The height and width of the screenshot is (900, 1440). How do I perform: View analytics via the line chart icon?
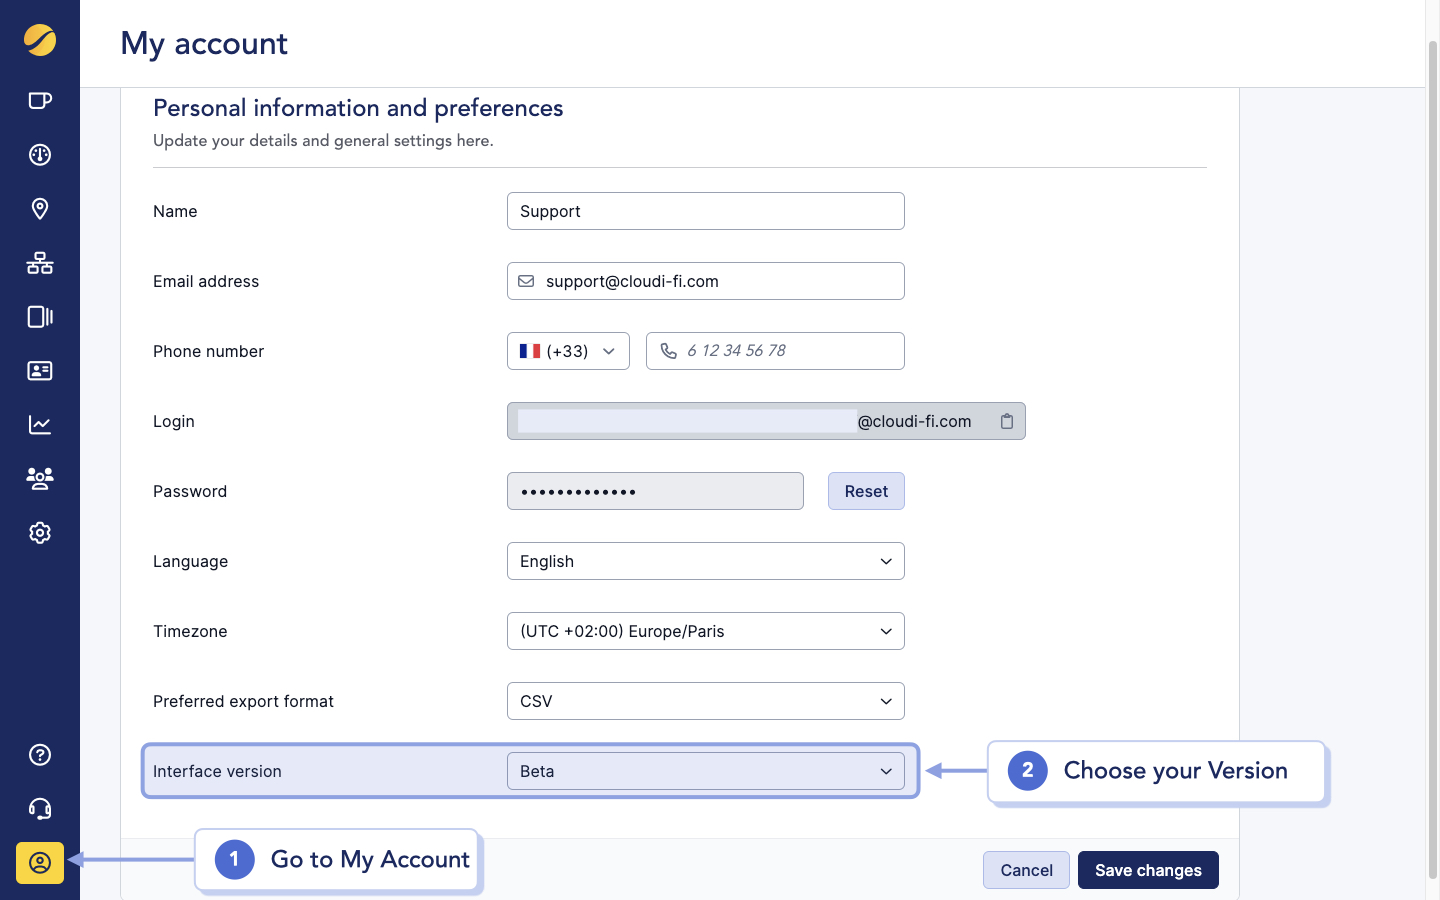(x=40, y=424)
